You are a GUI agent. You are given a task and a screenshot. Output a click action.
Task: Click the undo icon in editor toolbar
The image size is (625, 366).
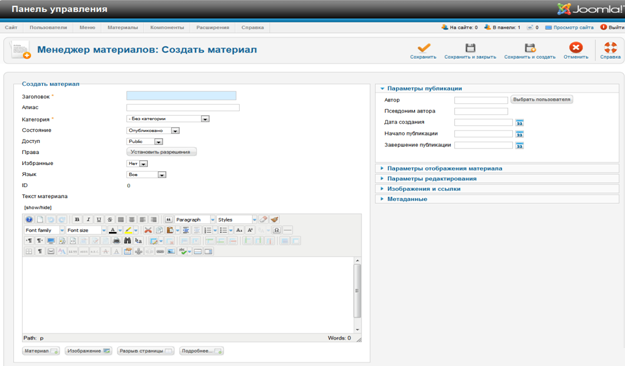tap(51, 220)
